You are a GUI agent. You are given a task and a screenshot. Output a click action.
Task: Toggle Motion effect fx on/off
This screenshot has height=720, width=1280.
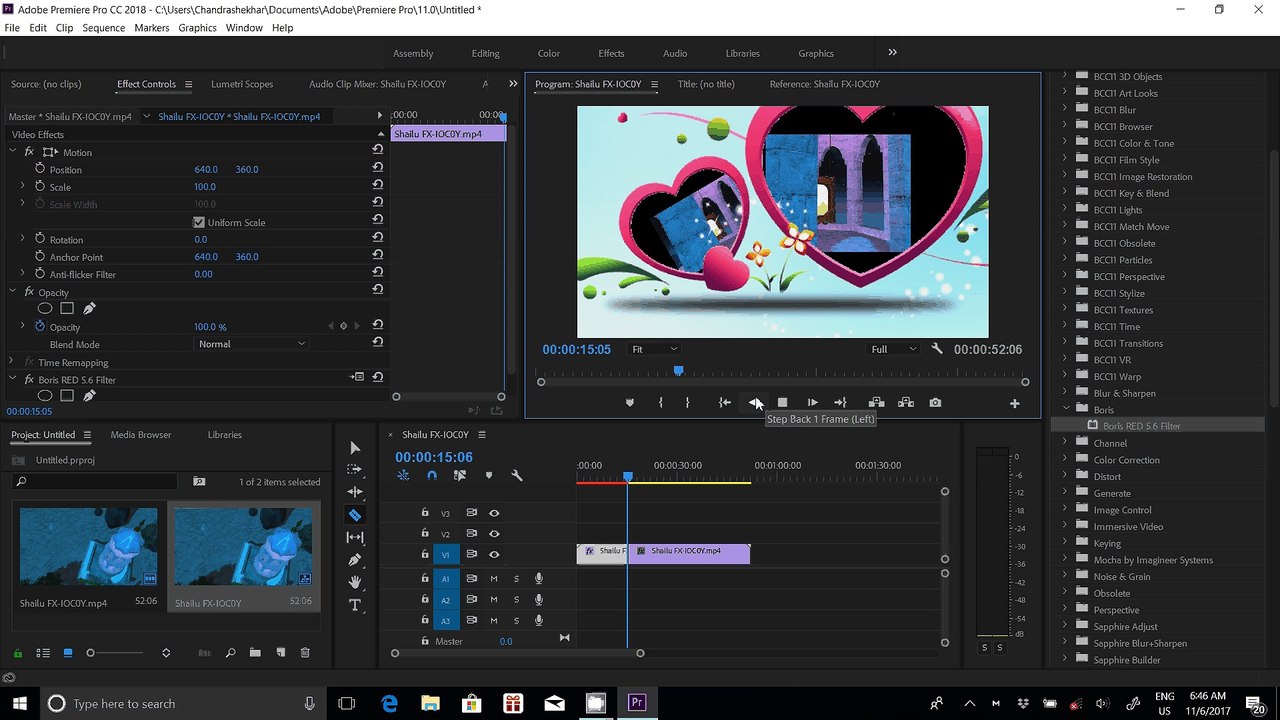tap(29, 152)
